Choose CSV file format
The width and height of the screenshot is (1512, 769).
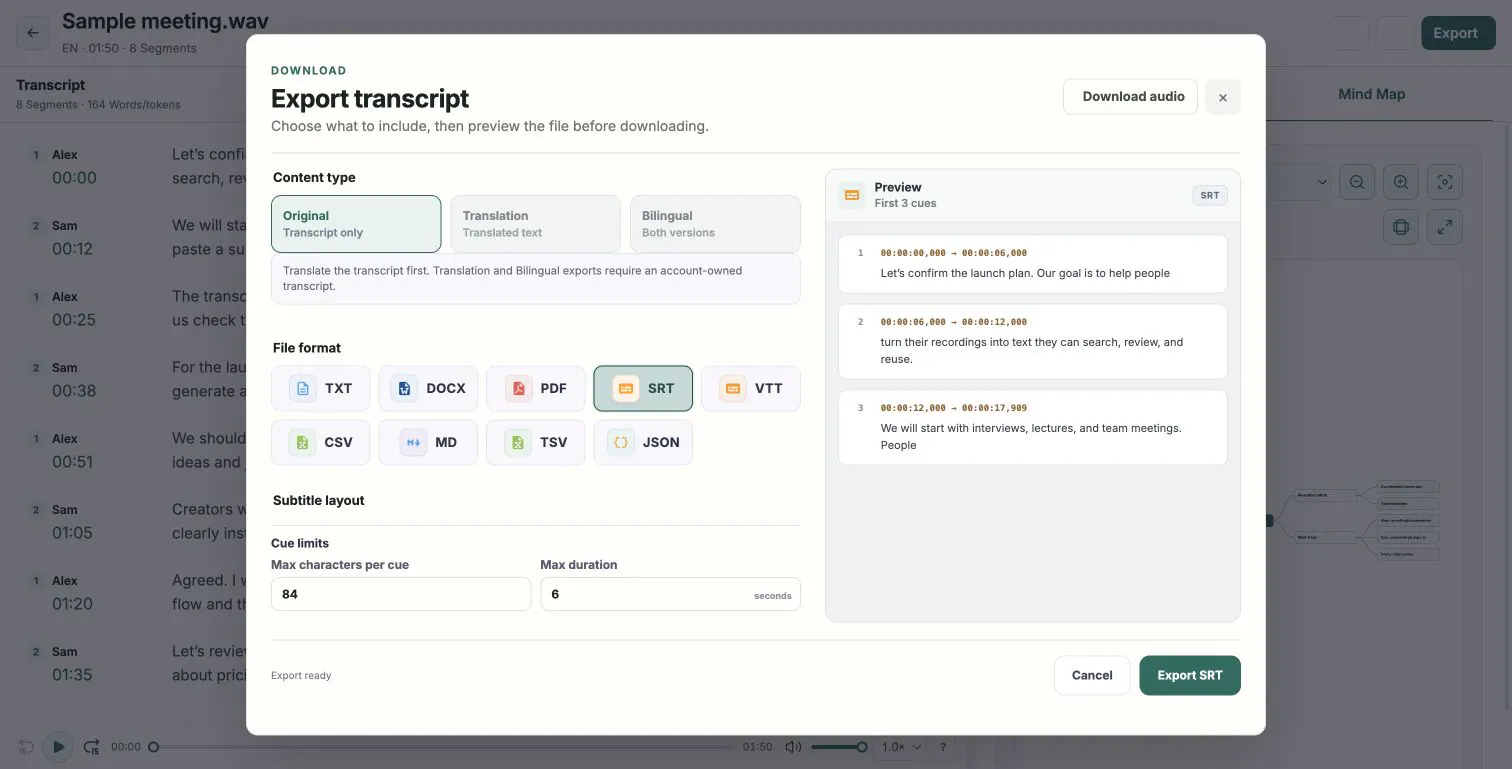pos(320,442)
